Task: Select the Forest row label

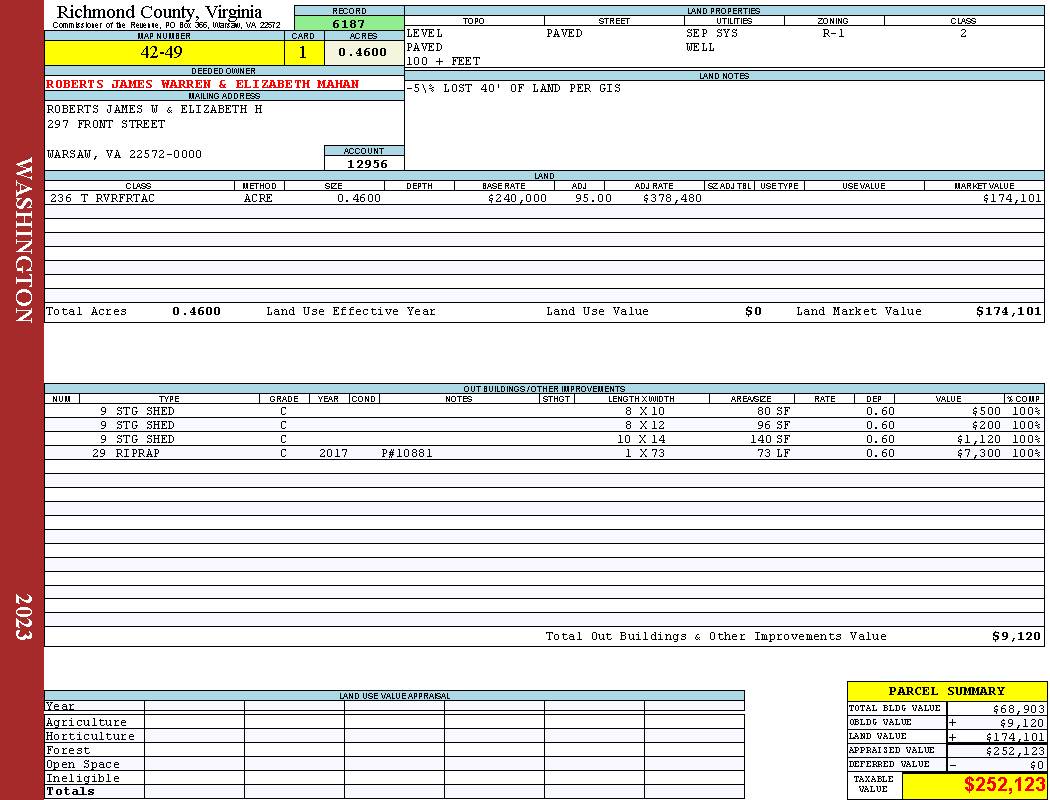Action: (68, 750)
